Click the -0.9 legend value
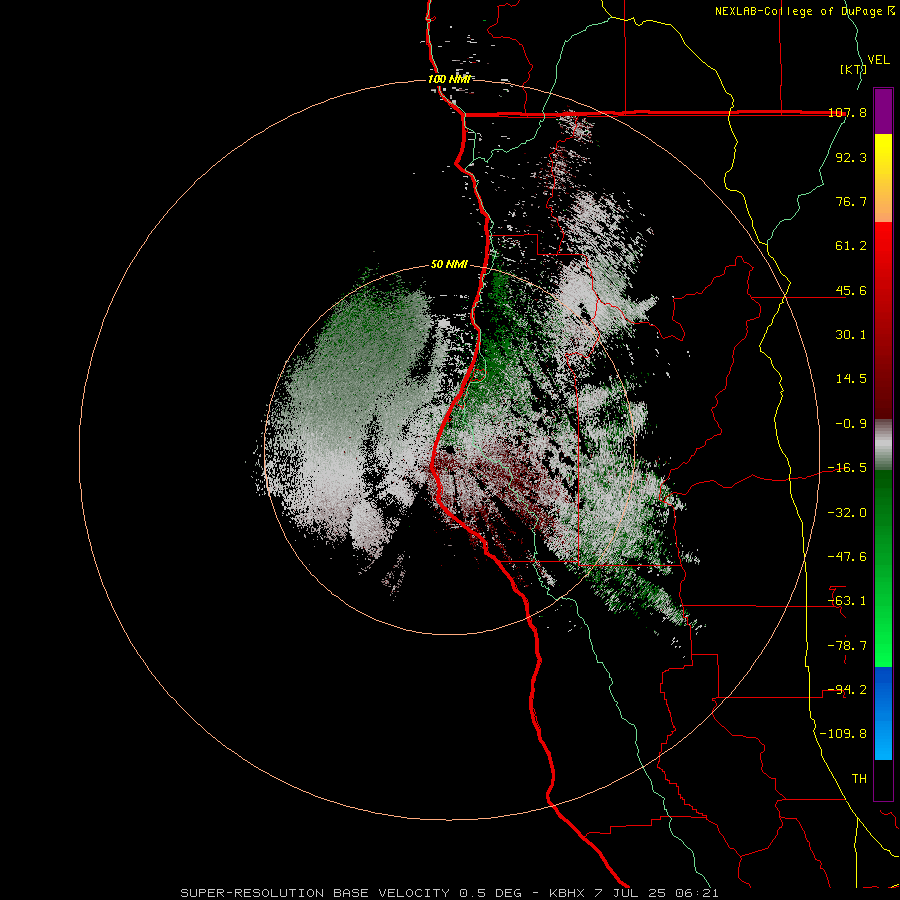Screen dimensions: 900x900 pyautogui.click(x=851, y=424)
